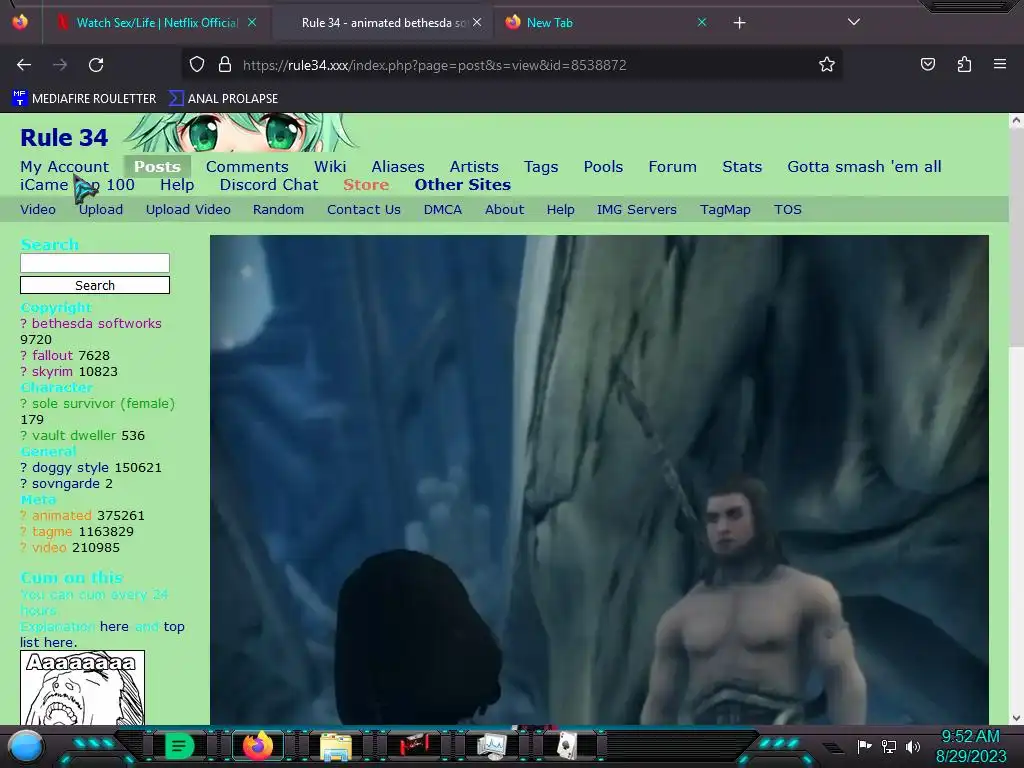Open the fallout tag
Screen dimensions: 1024x768
[52, 355]
